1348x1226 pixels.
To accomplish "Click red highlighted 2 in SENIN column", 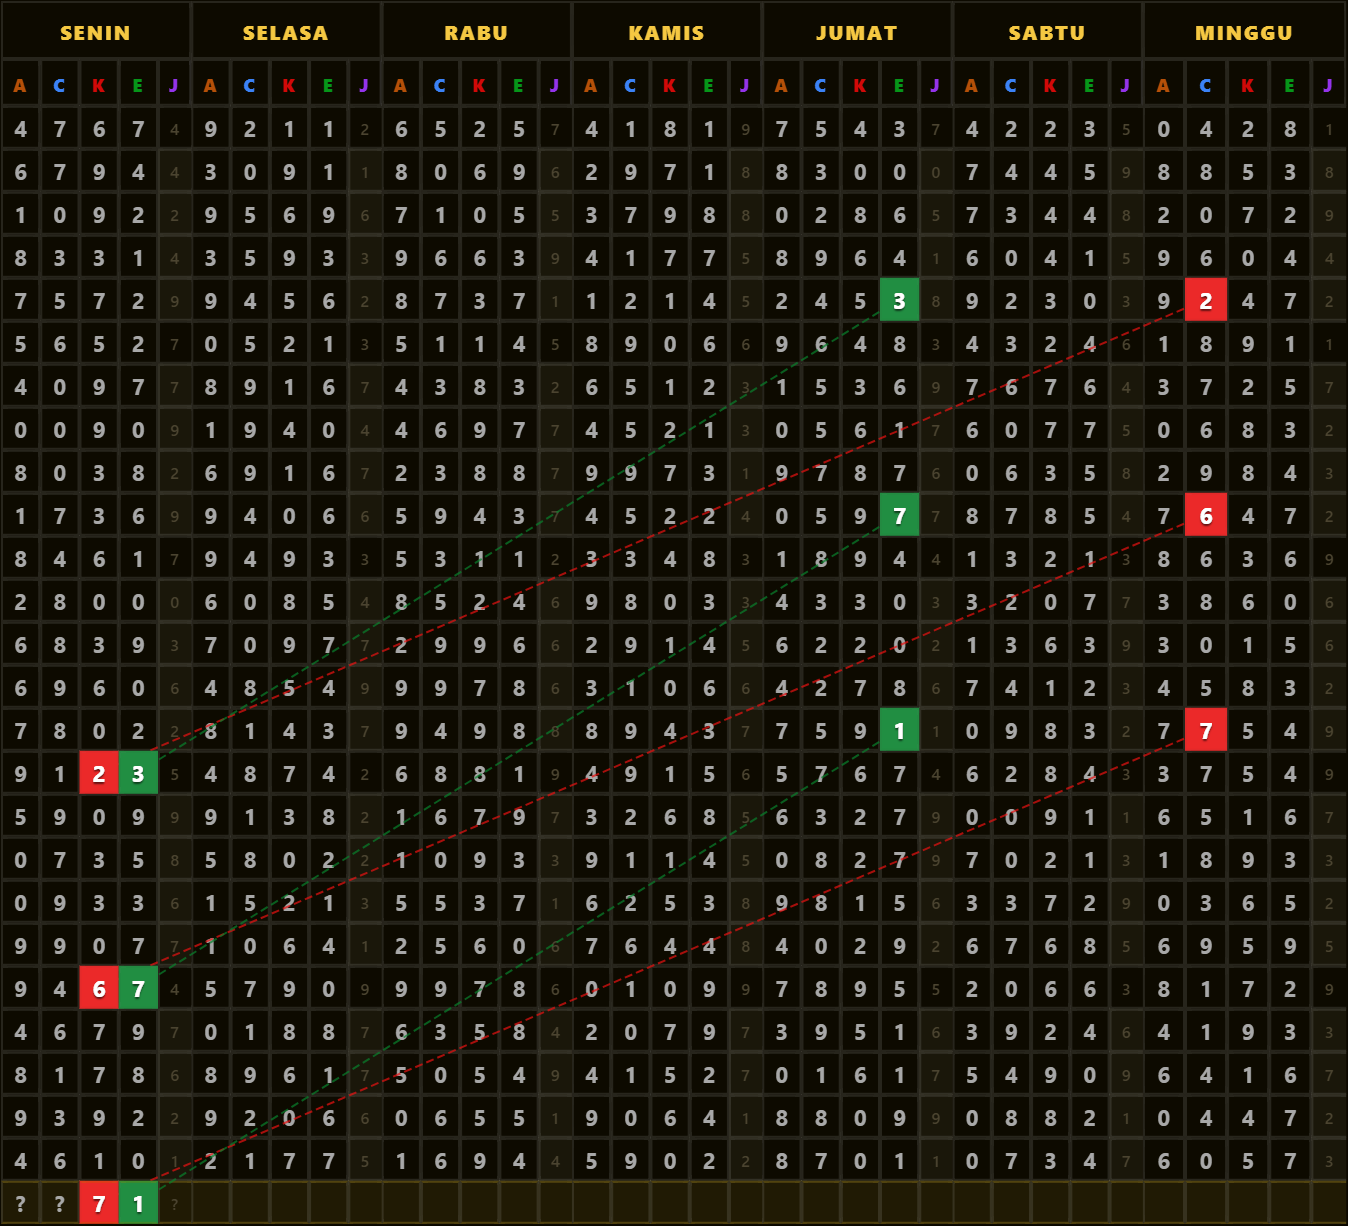I will pos(99,774).
